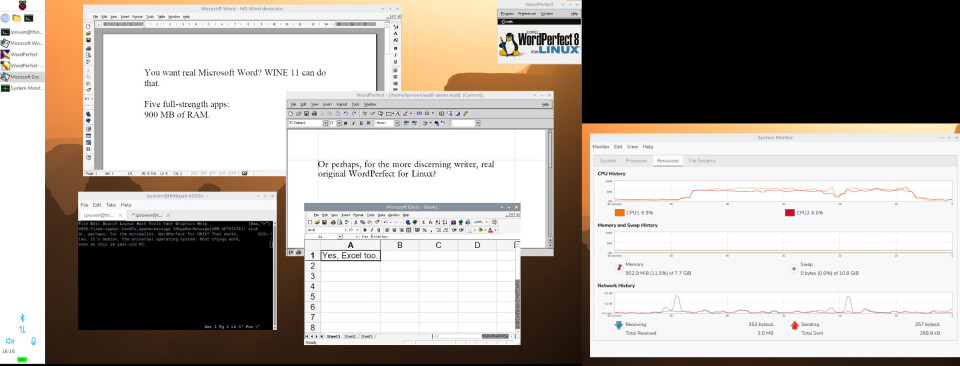This screenshot has width=960, height=366.
Task: Switch to Microsoft Wo... taskbar entry
Action: [x=23, y=43]
